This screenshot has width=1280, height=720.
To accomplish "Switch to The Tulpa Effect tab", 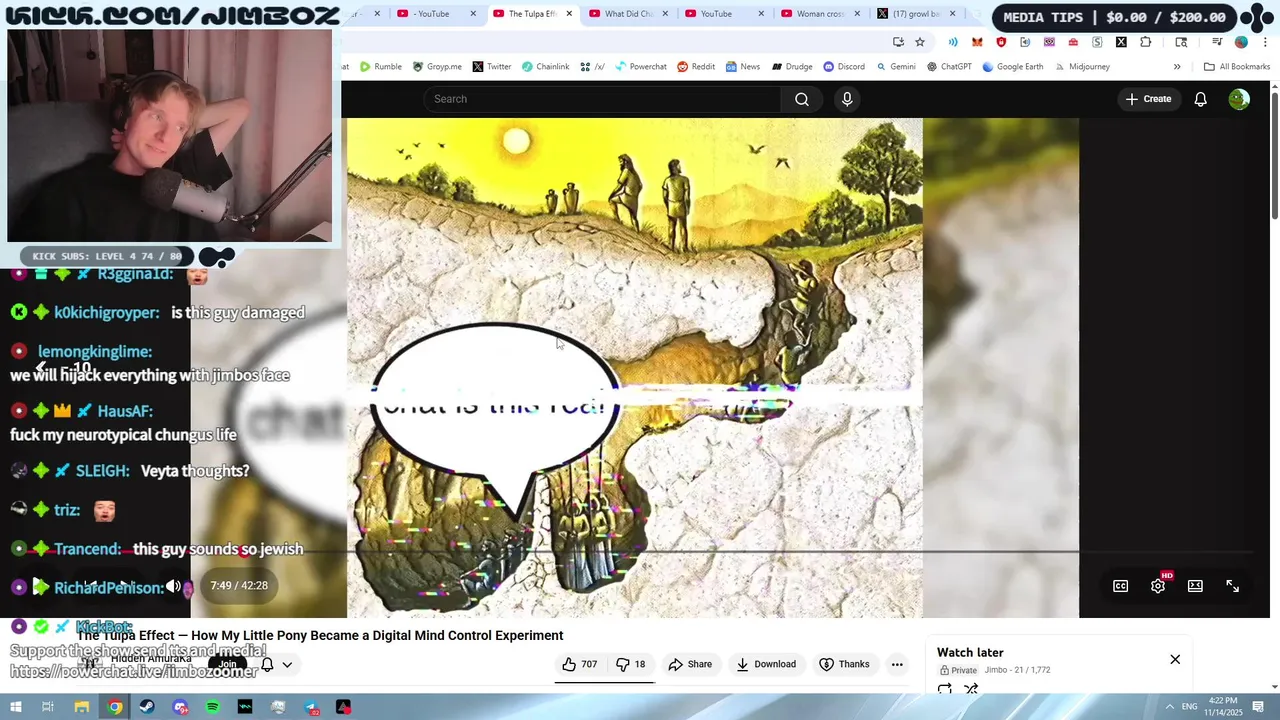I will [530, 14].
